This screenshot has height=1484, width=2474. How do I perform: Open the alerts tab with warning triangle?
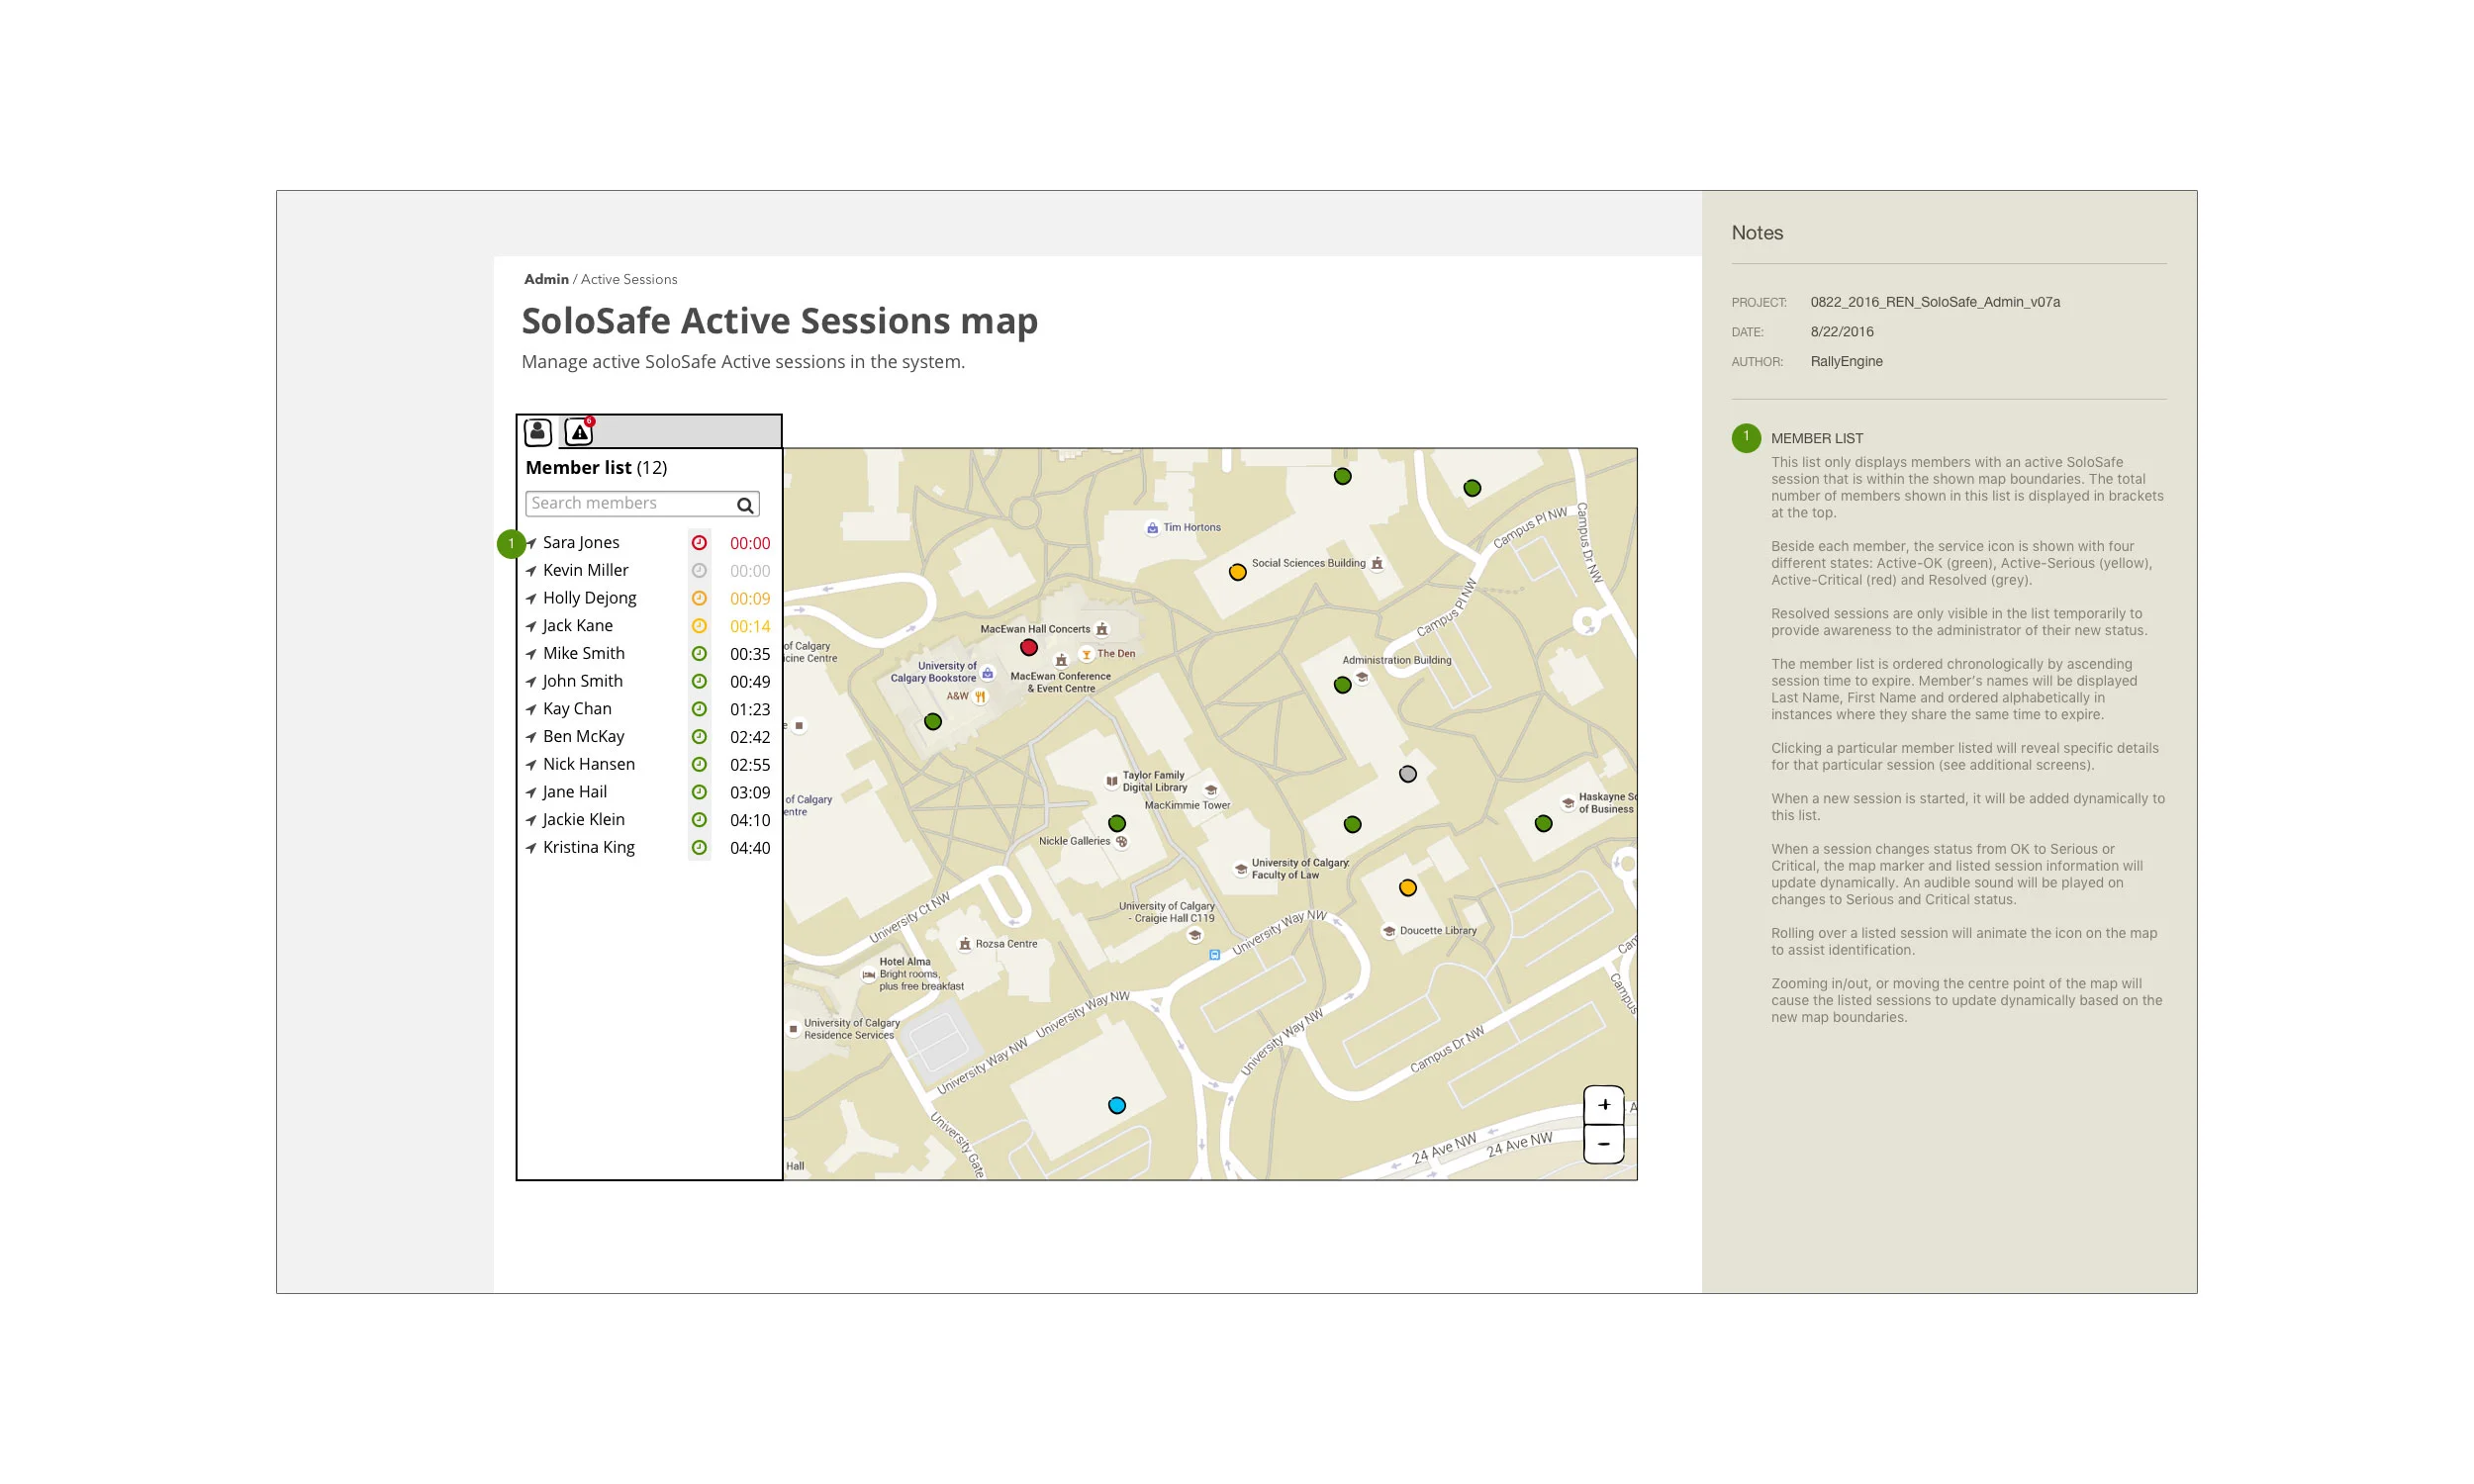(x=579, y=432)
